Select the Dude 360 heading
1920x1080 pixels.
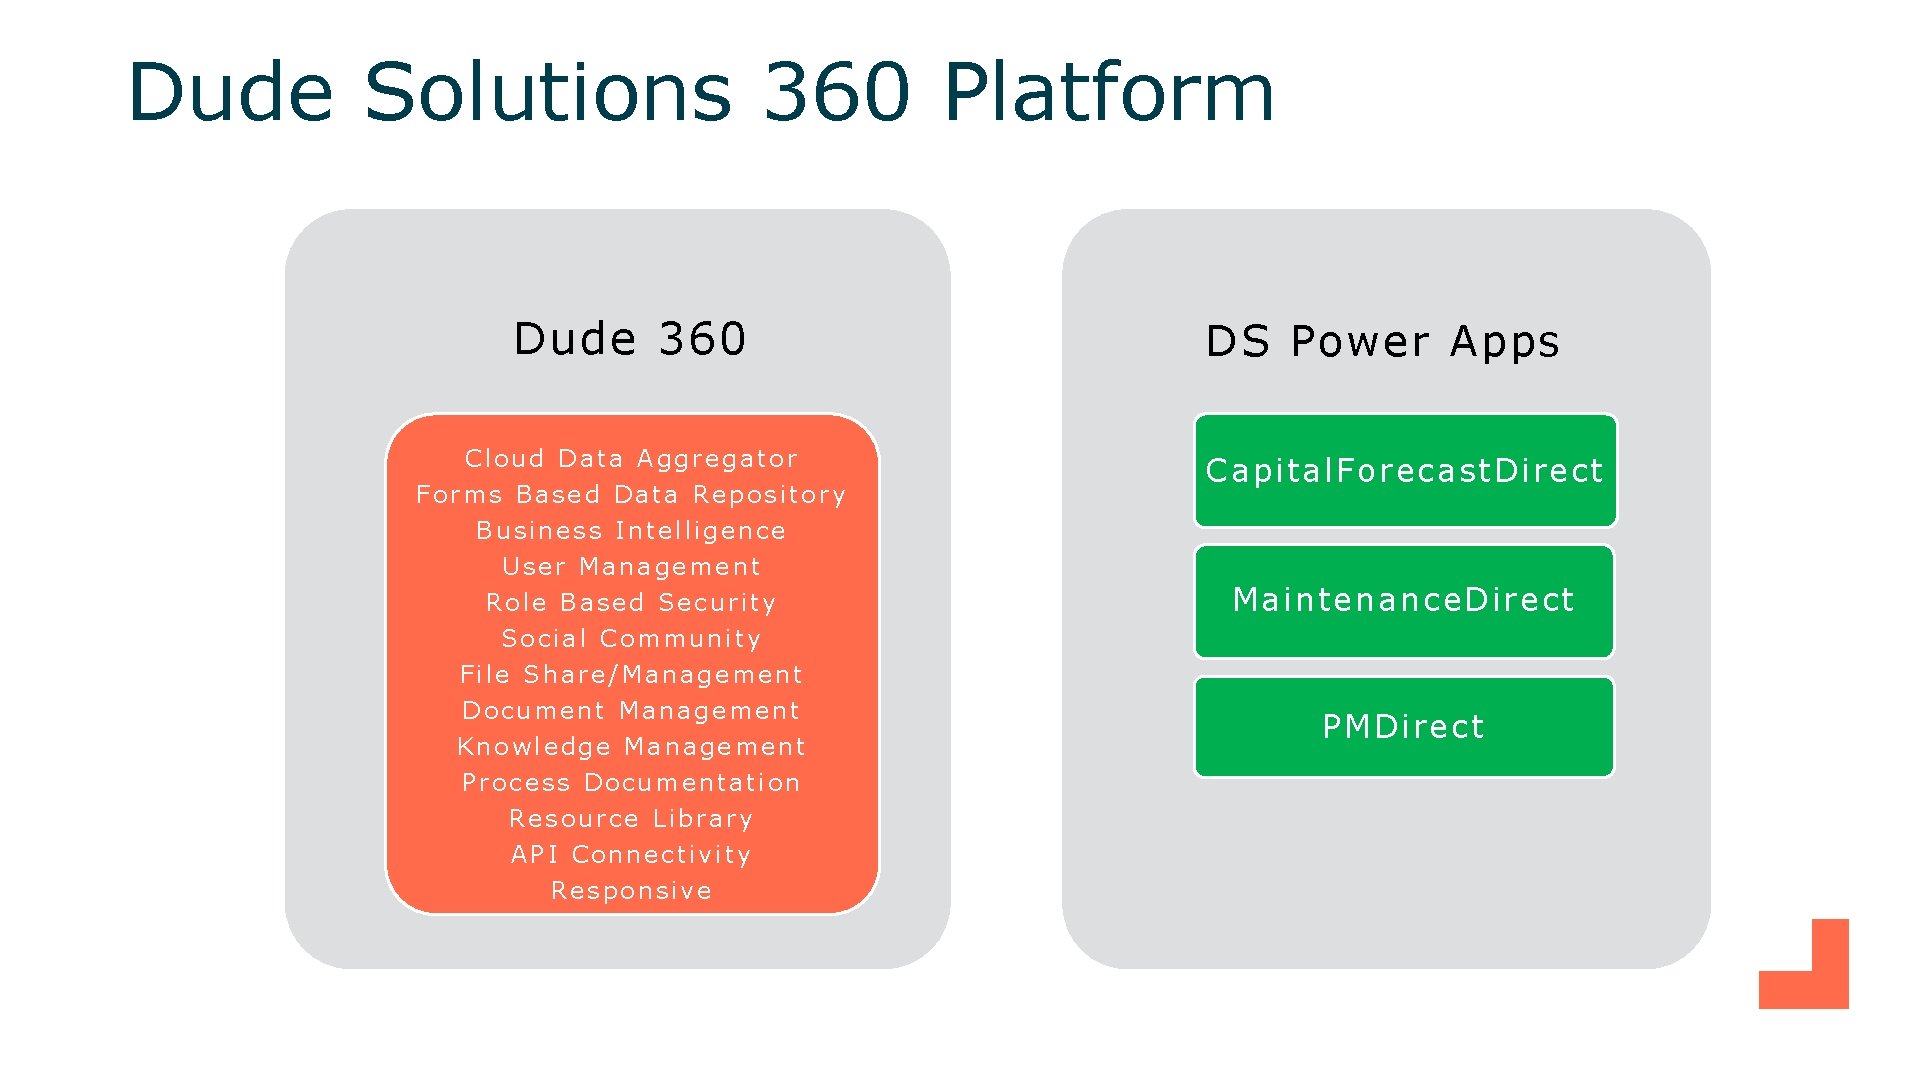pyautogui.click(x=630, y=339)
